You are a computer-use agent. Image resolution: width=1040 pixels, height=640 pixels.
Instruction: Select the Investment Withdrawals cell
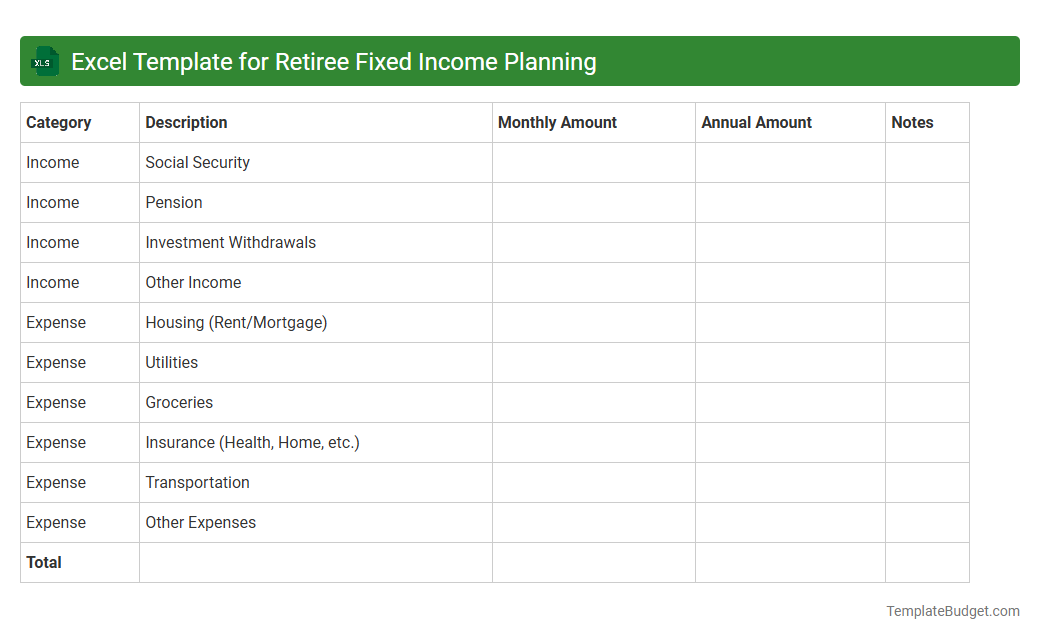pyautogui.click(x=230, y=242)
